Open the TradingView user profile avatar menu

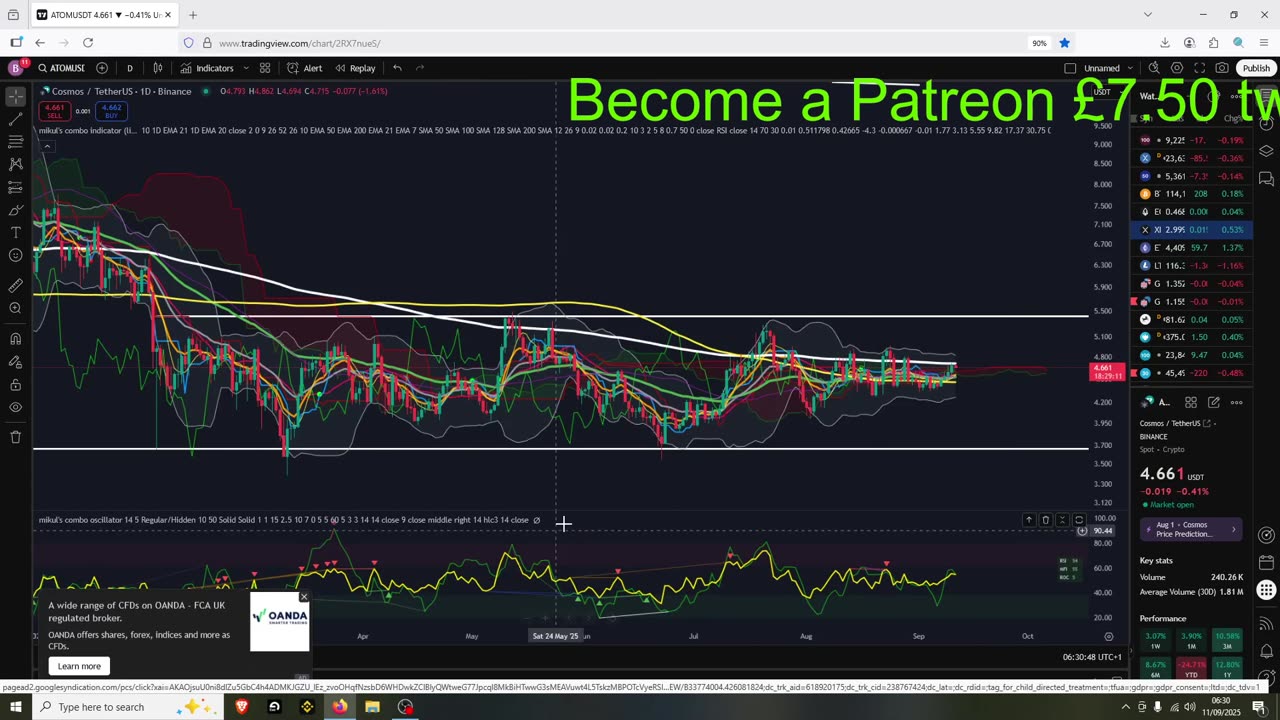[x=15, y=68]
